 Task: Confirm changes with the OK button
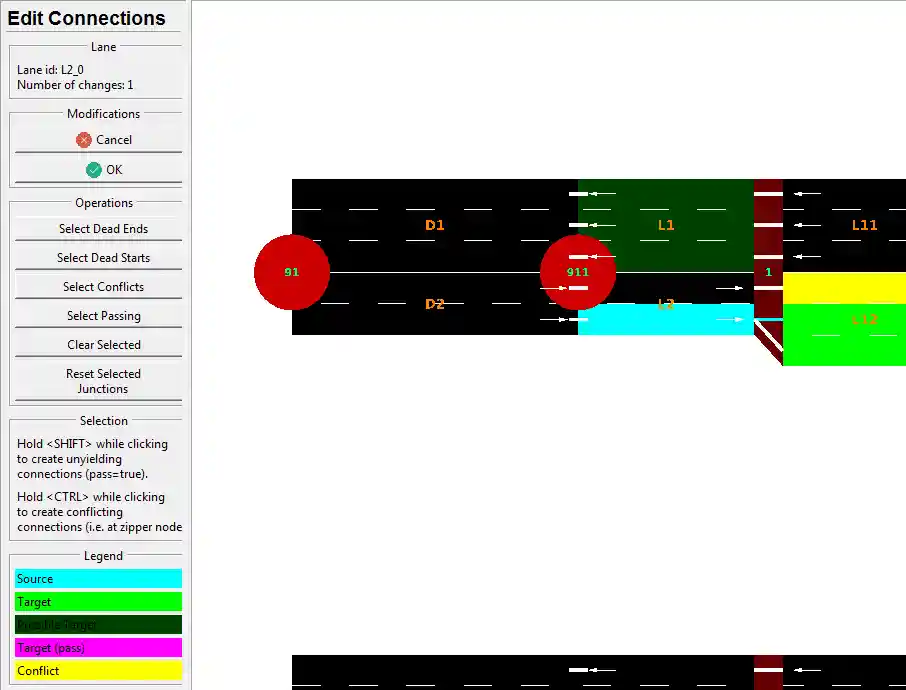point(98,170)
